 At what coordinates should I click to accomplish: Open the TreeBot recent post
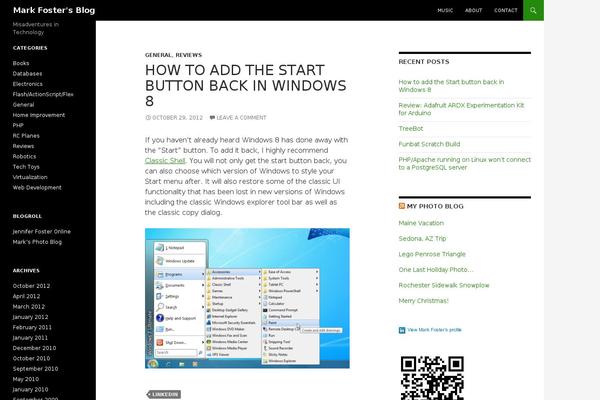[x=411, y=129]
